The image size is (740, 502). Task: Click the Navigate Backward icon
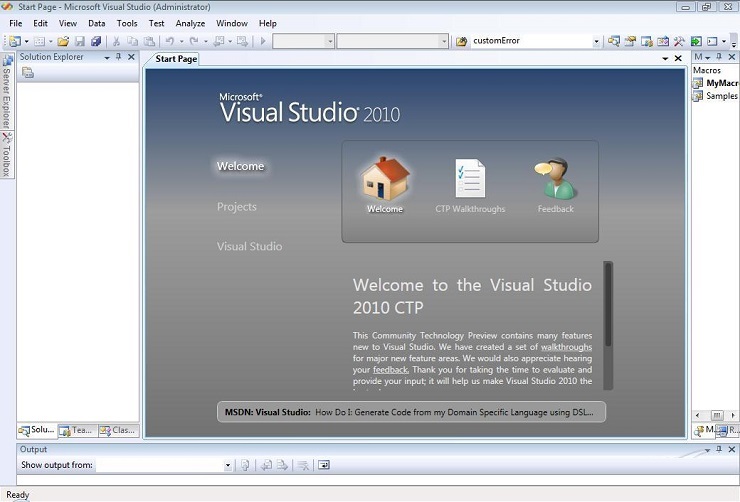(219, 42)
